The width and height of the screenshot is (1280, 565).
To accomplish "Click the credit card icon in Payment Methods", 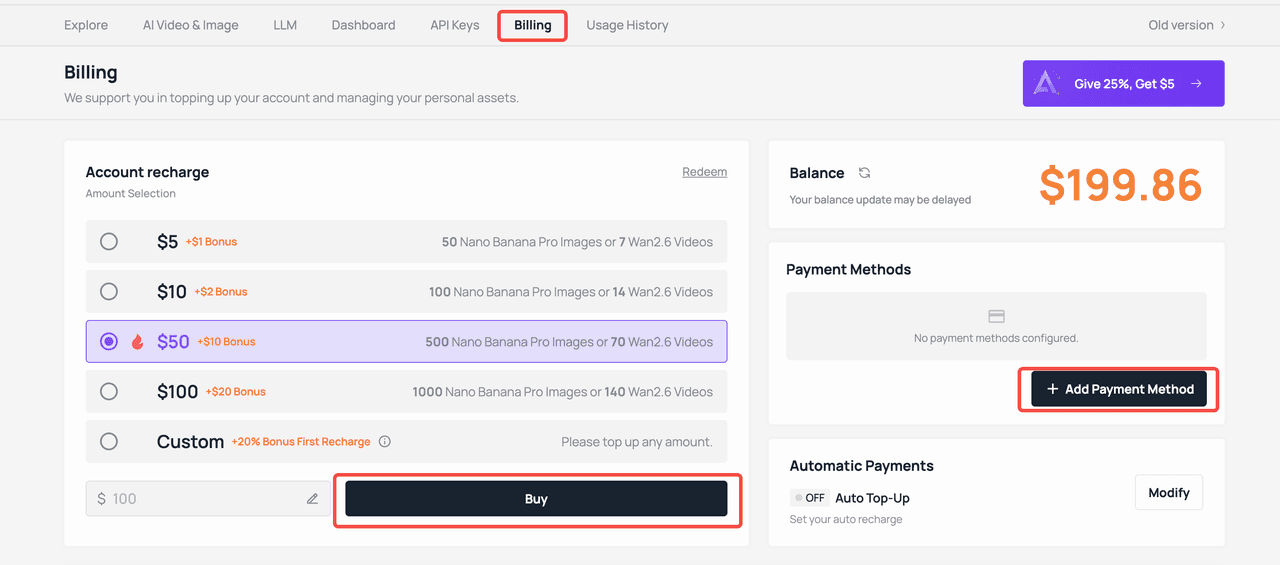I will click(996, 316).
